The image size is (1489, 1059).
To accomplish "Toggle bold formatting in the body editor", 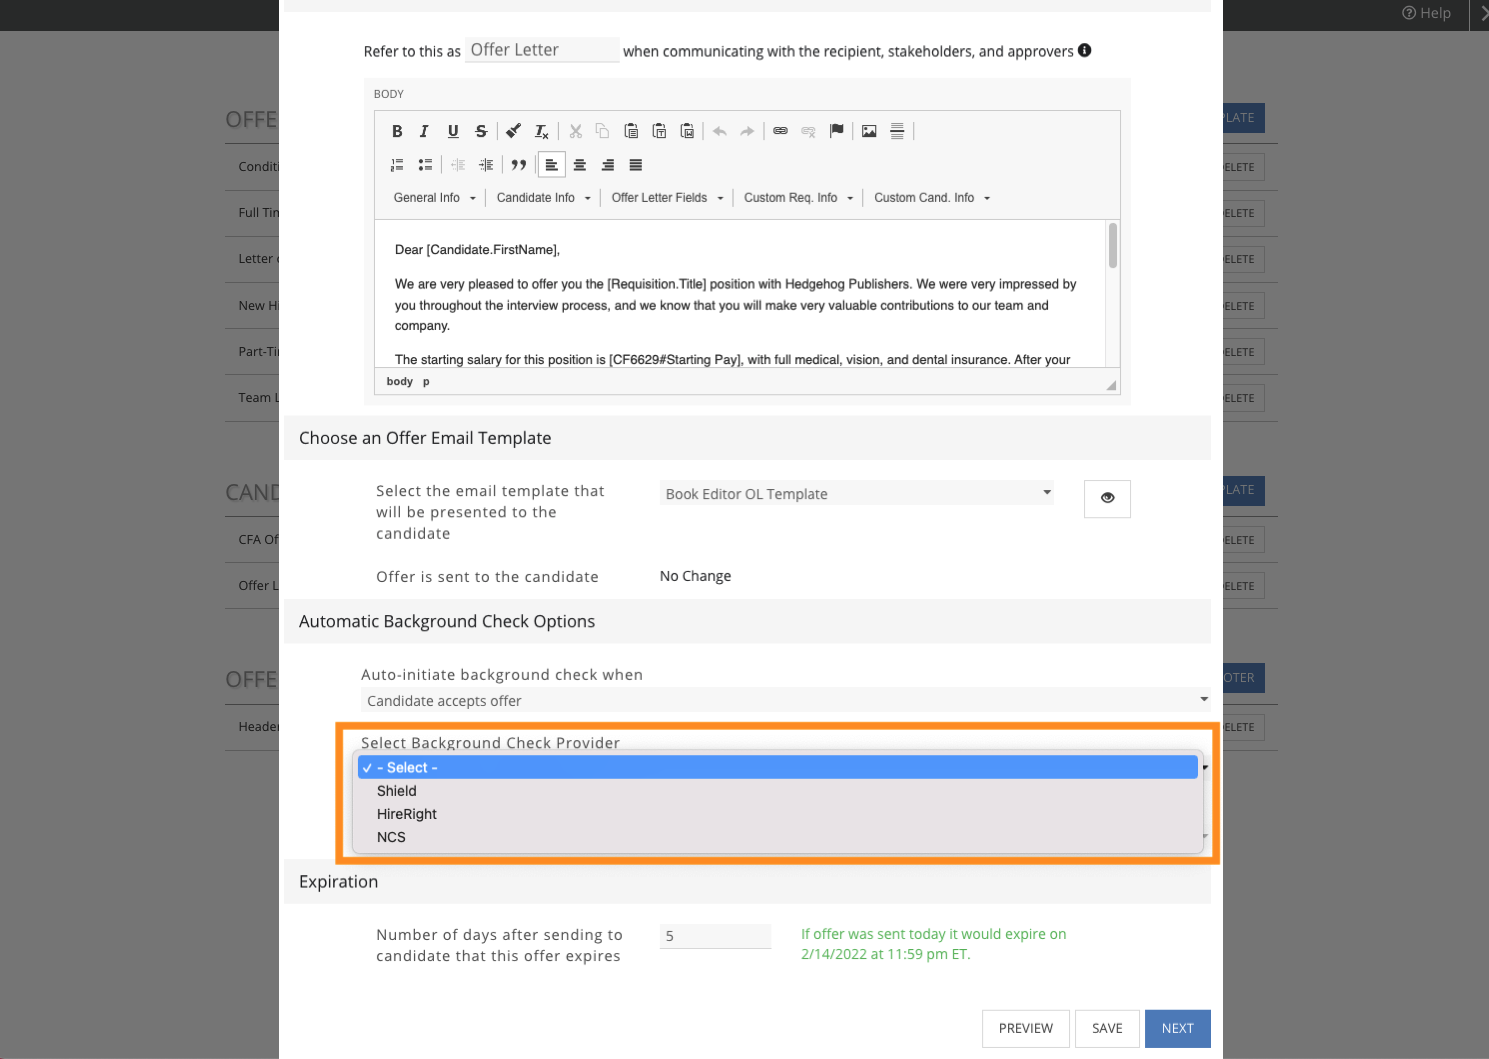I will 397,131.
